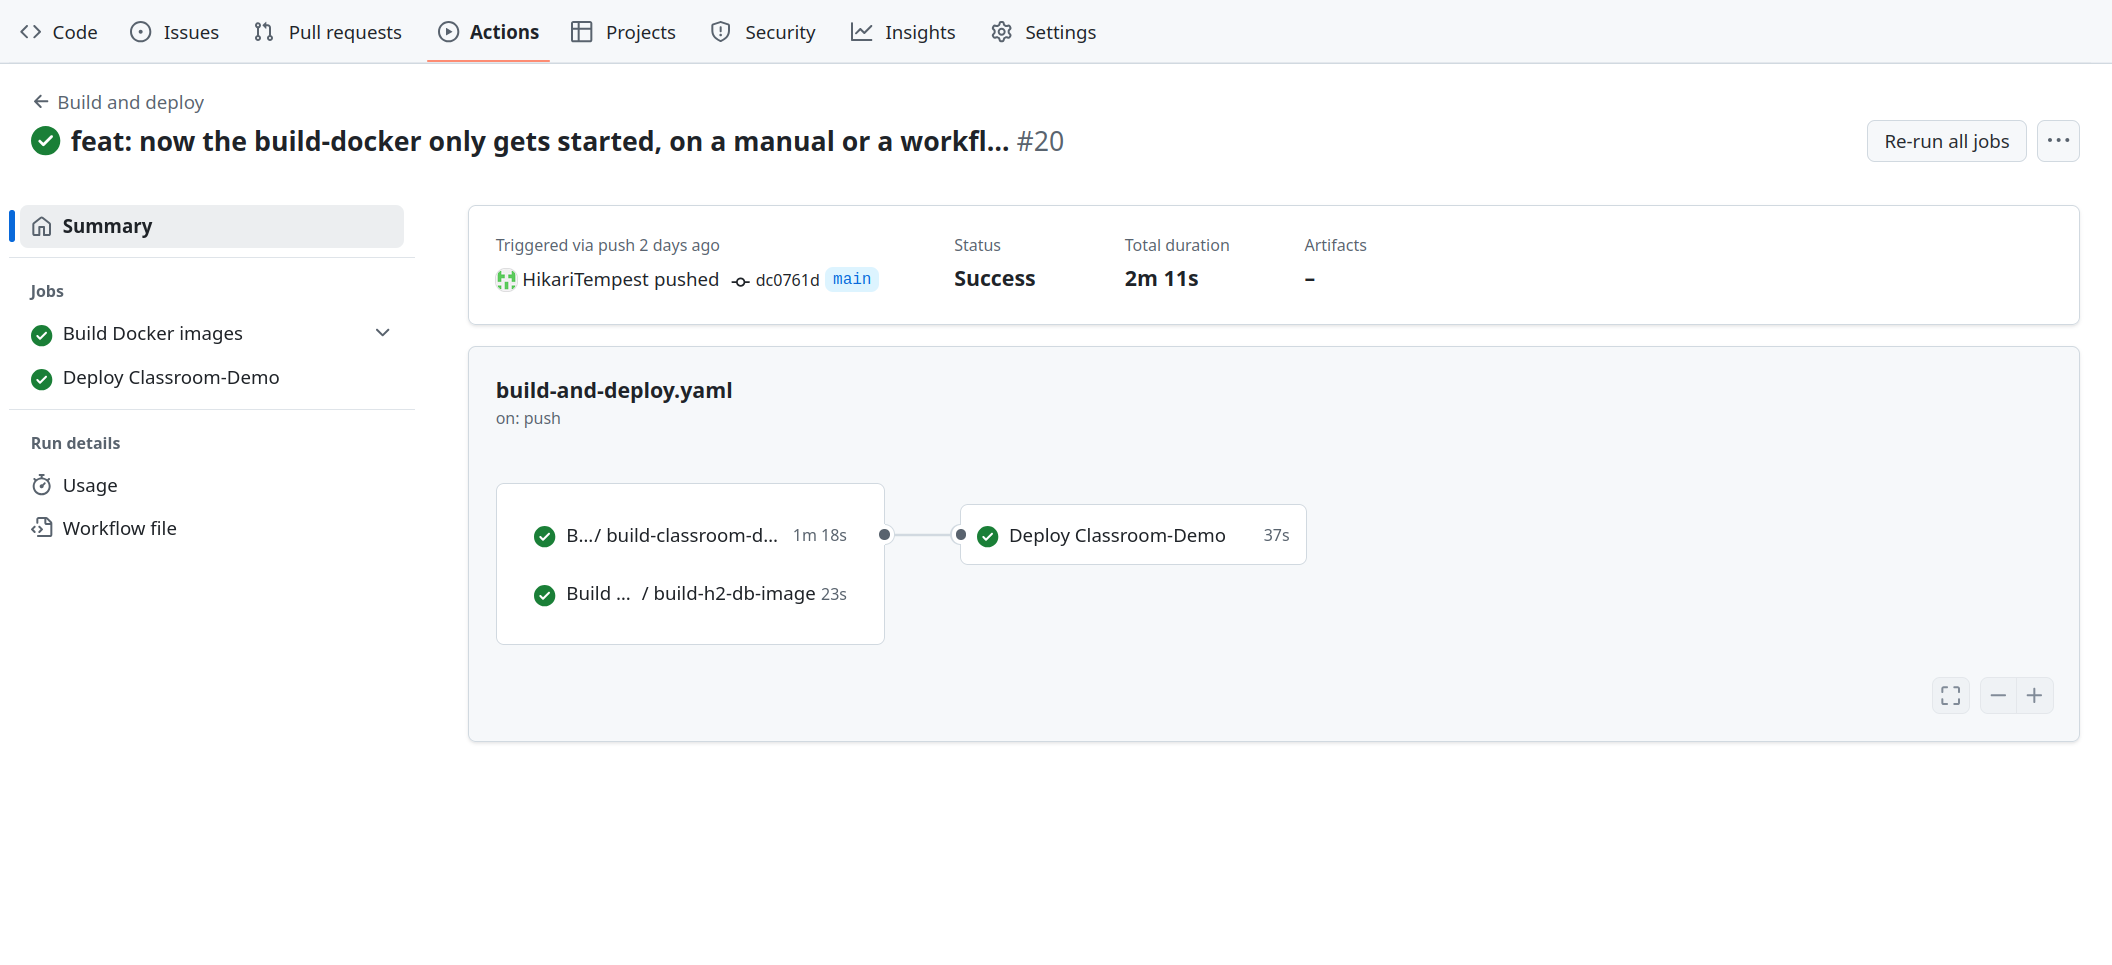Click the check icon beside Deploy Classroom-Demo node
Viewport: 2112px width, 965px height.
pyautogui.click(x=988, y=536)
